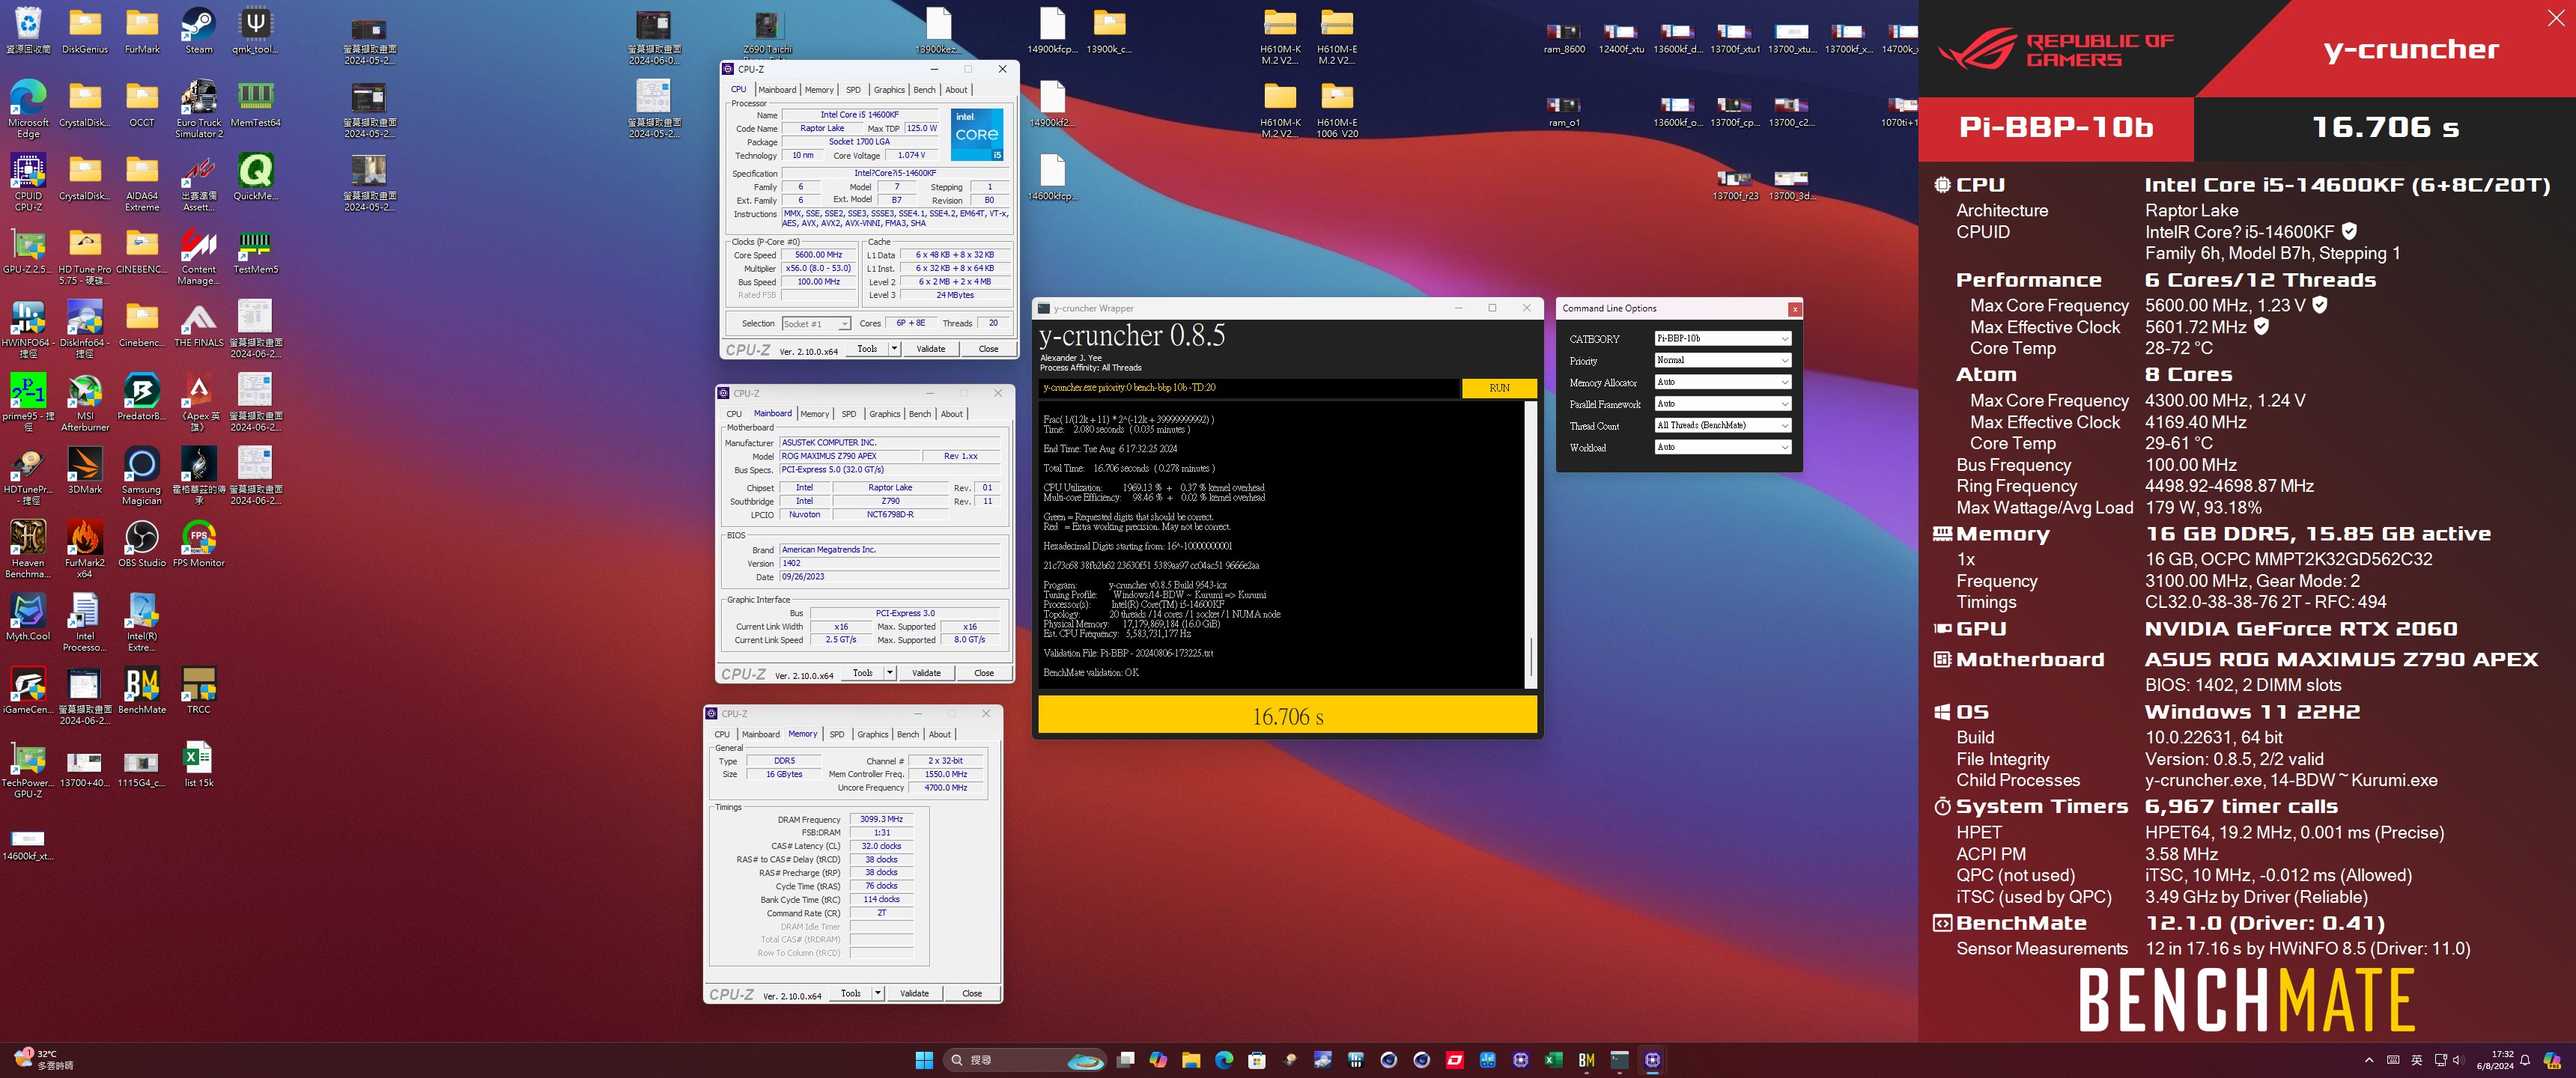Close the BenchMate result overlay
Viewport: 2576px width, 1078px height.
2555,18
